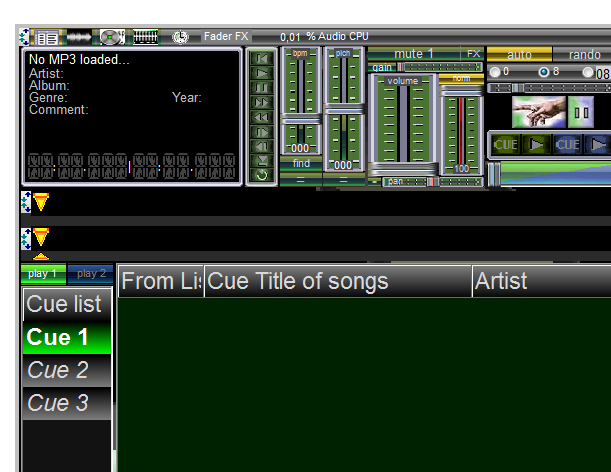Select the radio button labeled 8
611x472 pixels.
pos(544,72)
